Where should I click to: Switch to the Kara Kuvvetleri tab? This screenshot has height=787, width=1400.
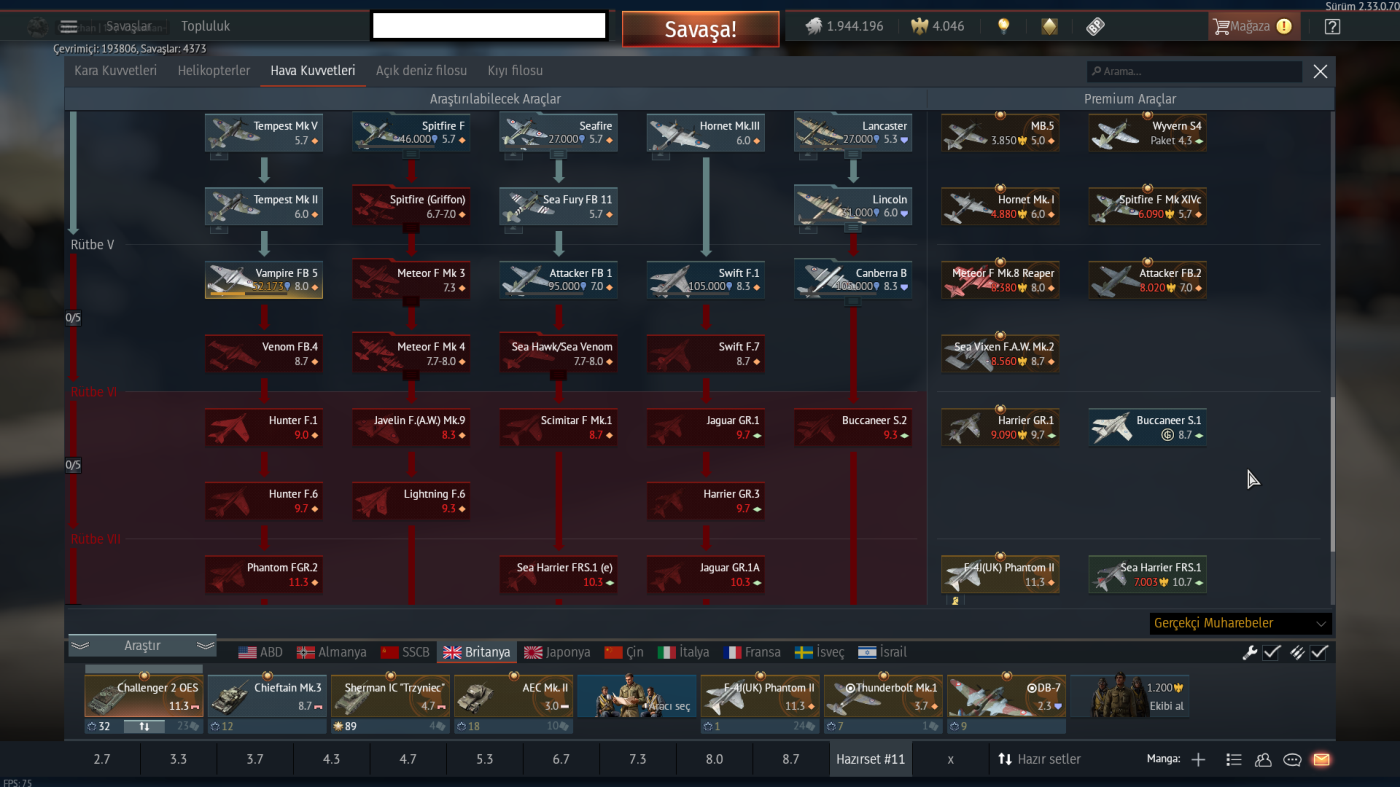pos(115,71)
